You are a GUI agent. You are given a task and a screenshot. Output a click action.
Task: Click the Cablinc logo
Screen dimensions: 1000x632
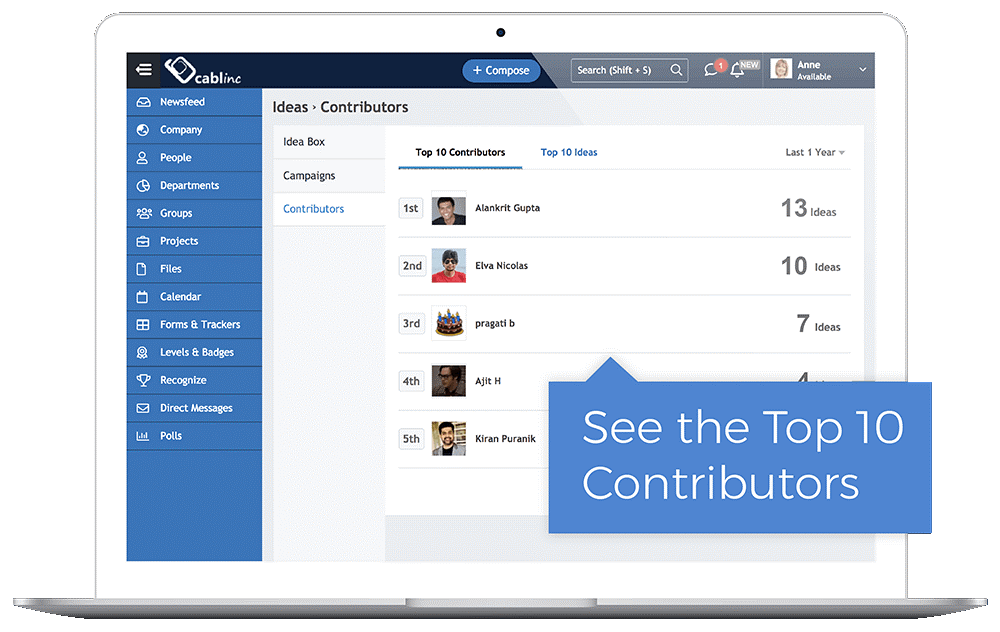203,71
